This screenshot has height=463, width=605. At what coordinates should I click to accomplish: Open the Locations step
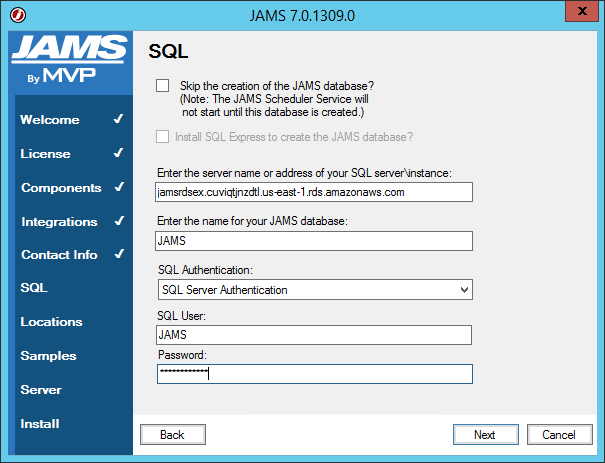51,322
